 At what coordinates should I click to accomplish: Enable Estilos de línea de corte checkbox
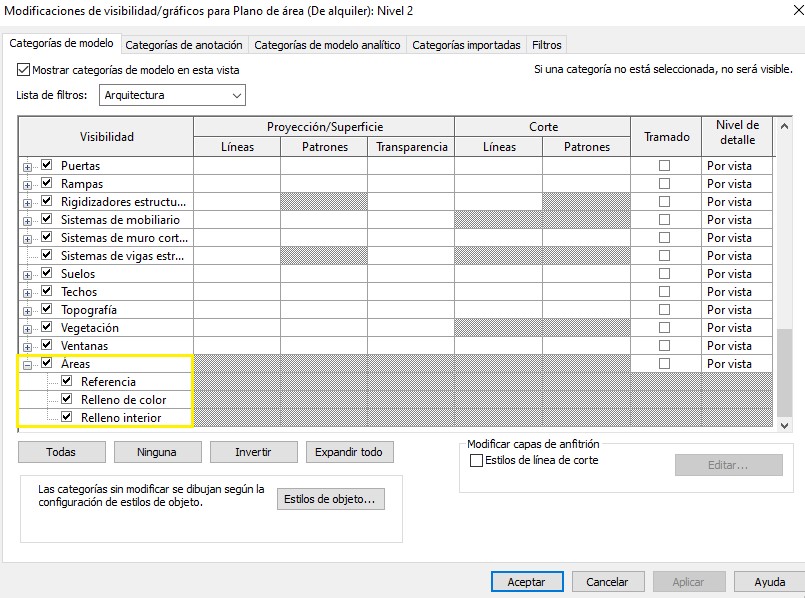pyautogui.click(x=477, y=460)
